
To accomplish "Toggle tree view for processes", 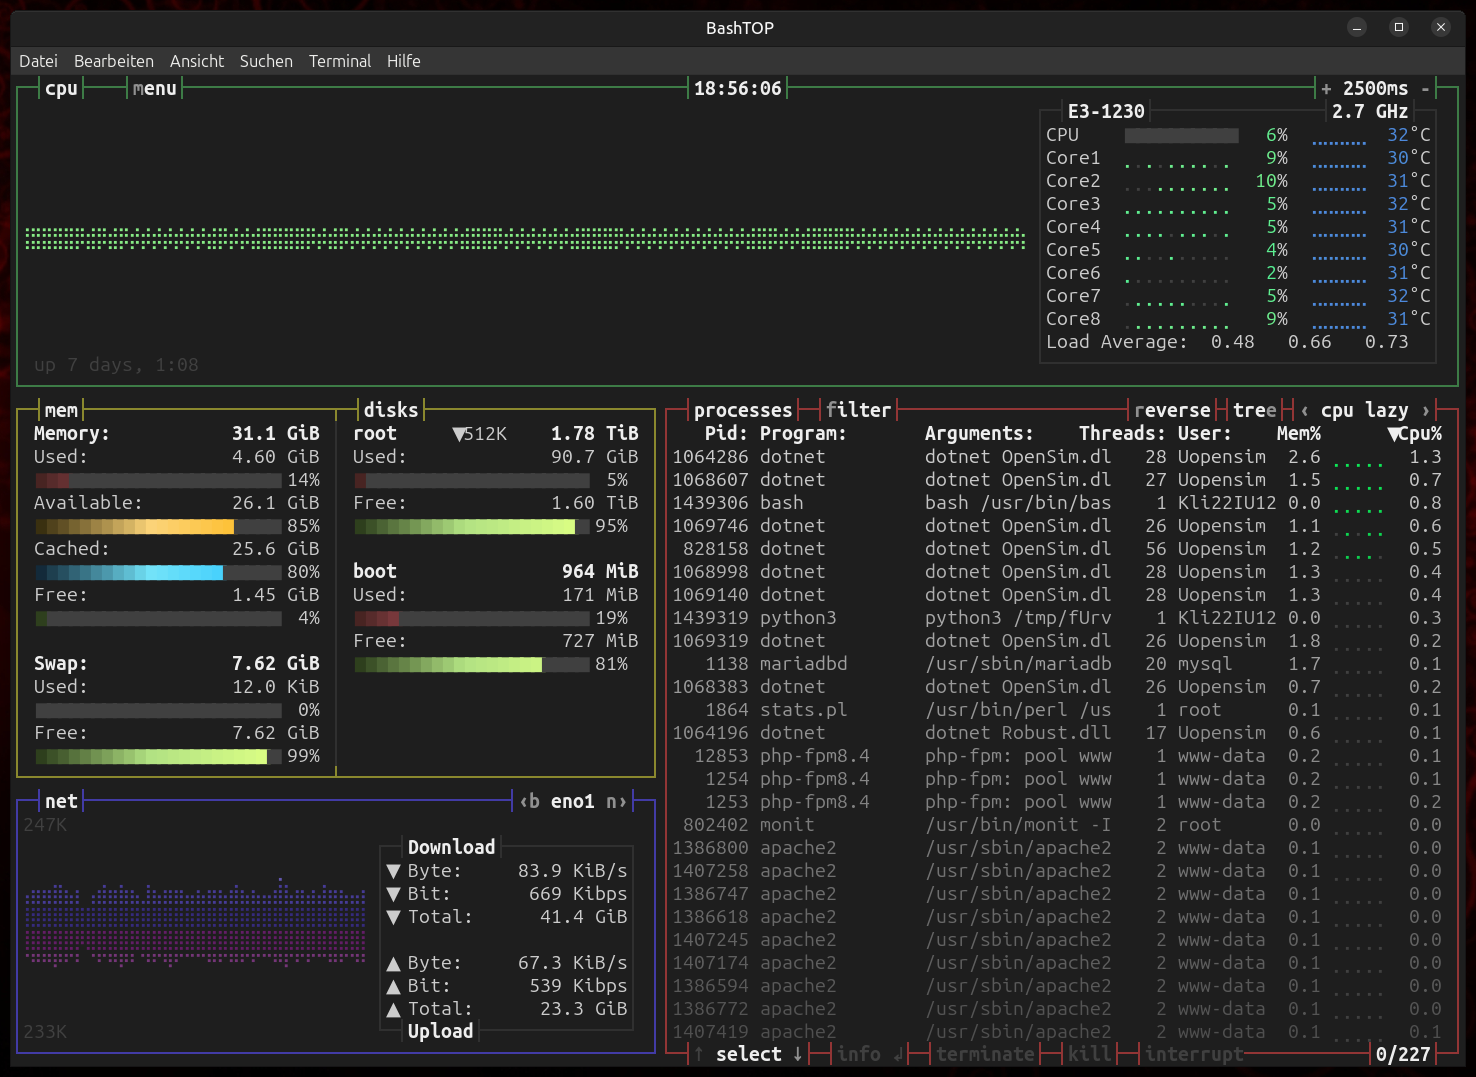I will coord(1254,410).
